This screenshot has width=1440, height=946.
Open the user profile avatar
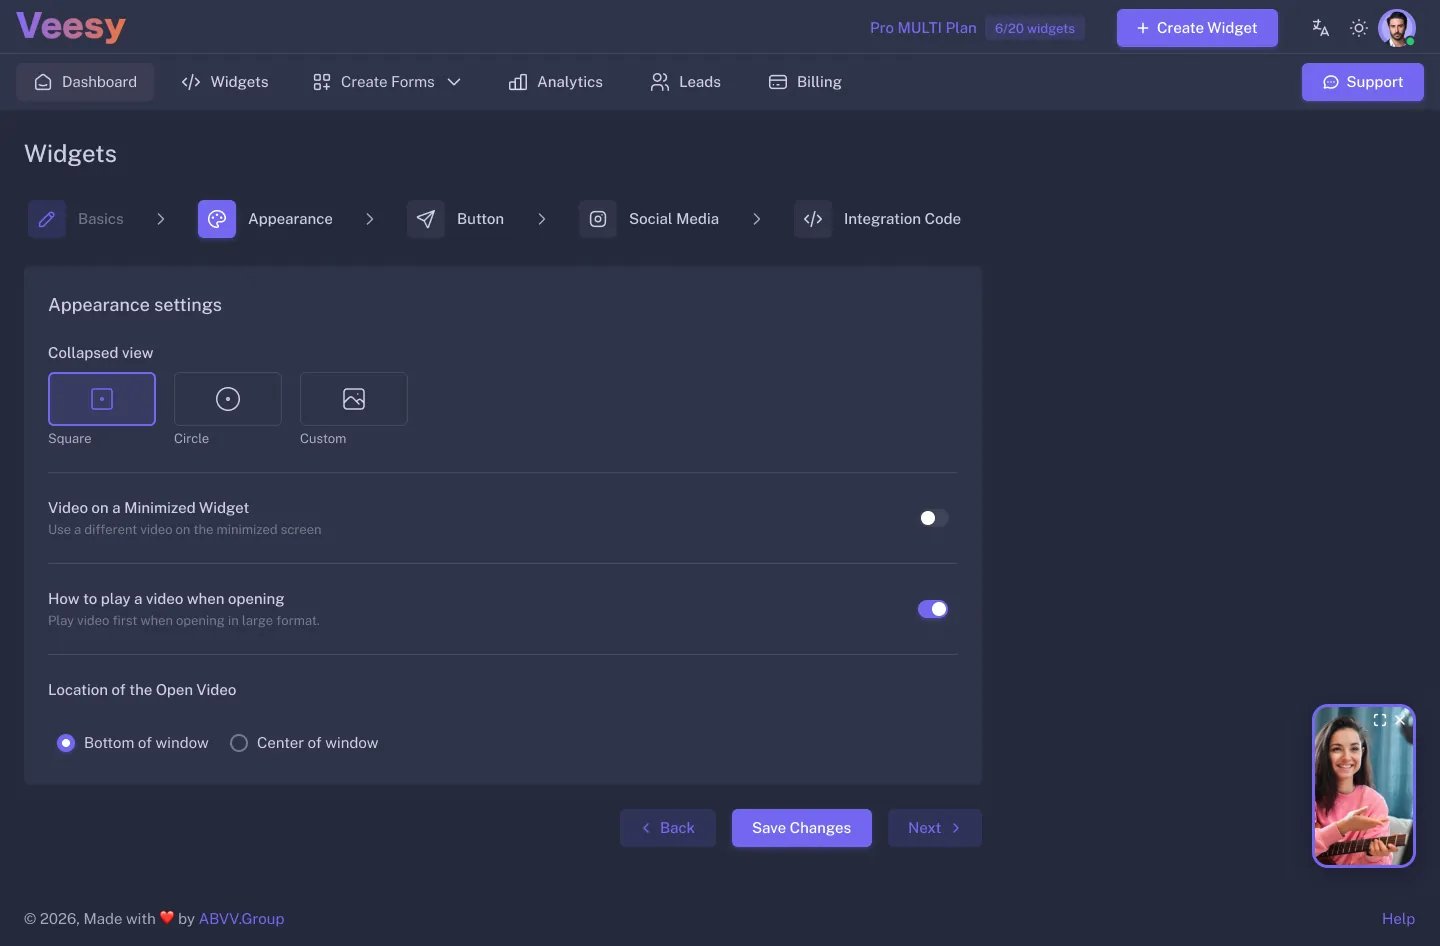point(1396,28)
